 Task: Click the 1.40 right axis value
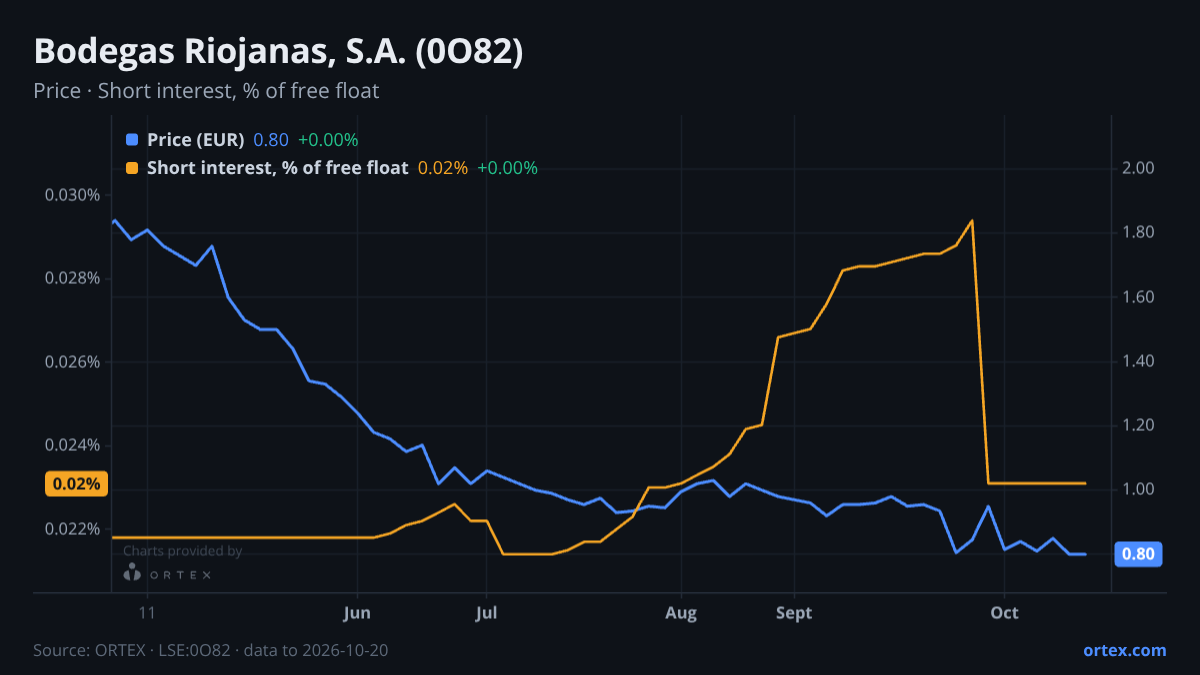(x=1138, y=361)
